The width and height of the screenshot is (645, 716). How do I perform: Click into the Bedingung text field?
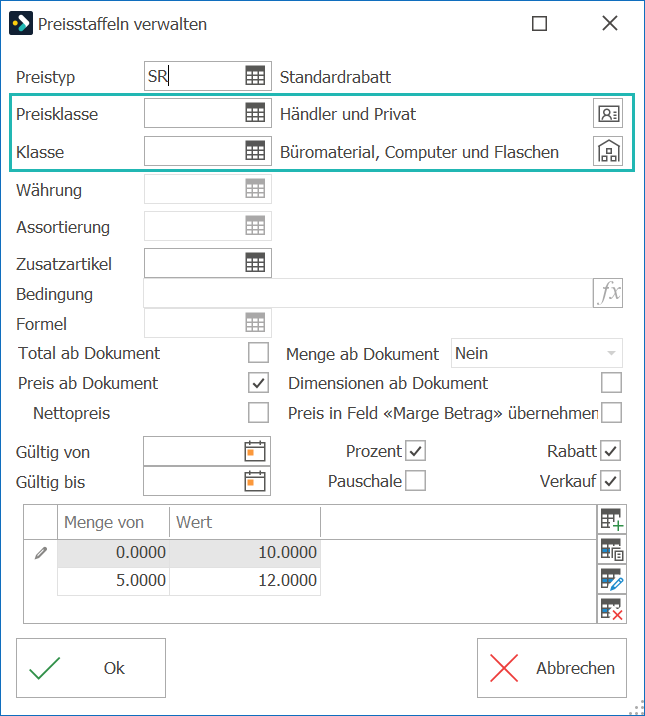point(368,293)
